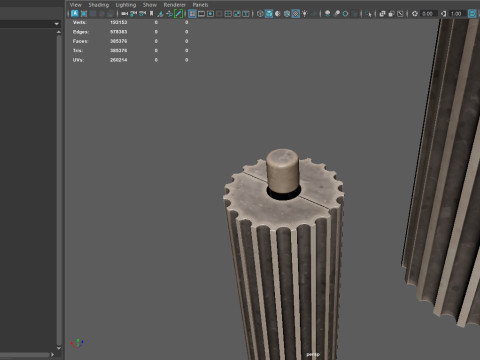This screenshot has height=360, width=480.
Task: Click the Gamma value field showing 1.00
Action: (x=457, y=13)
